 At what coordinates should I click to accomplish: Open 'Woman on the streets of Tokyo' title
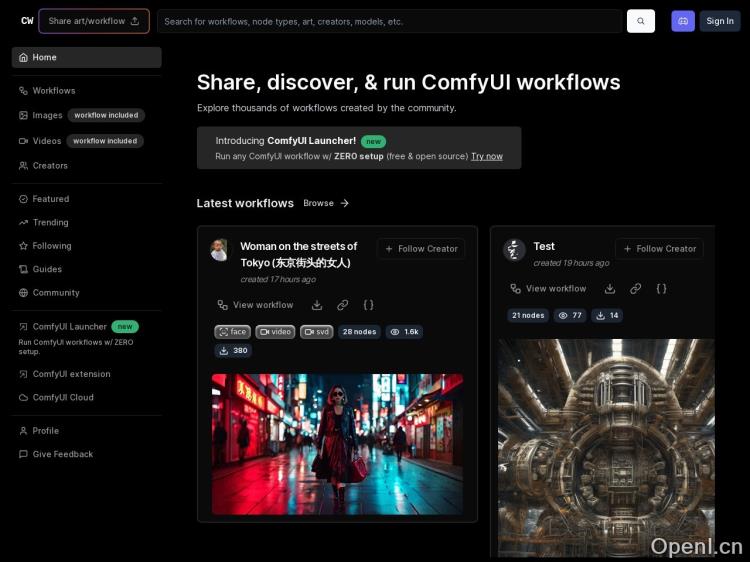(299, 254)
